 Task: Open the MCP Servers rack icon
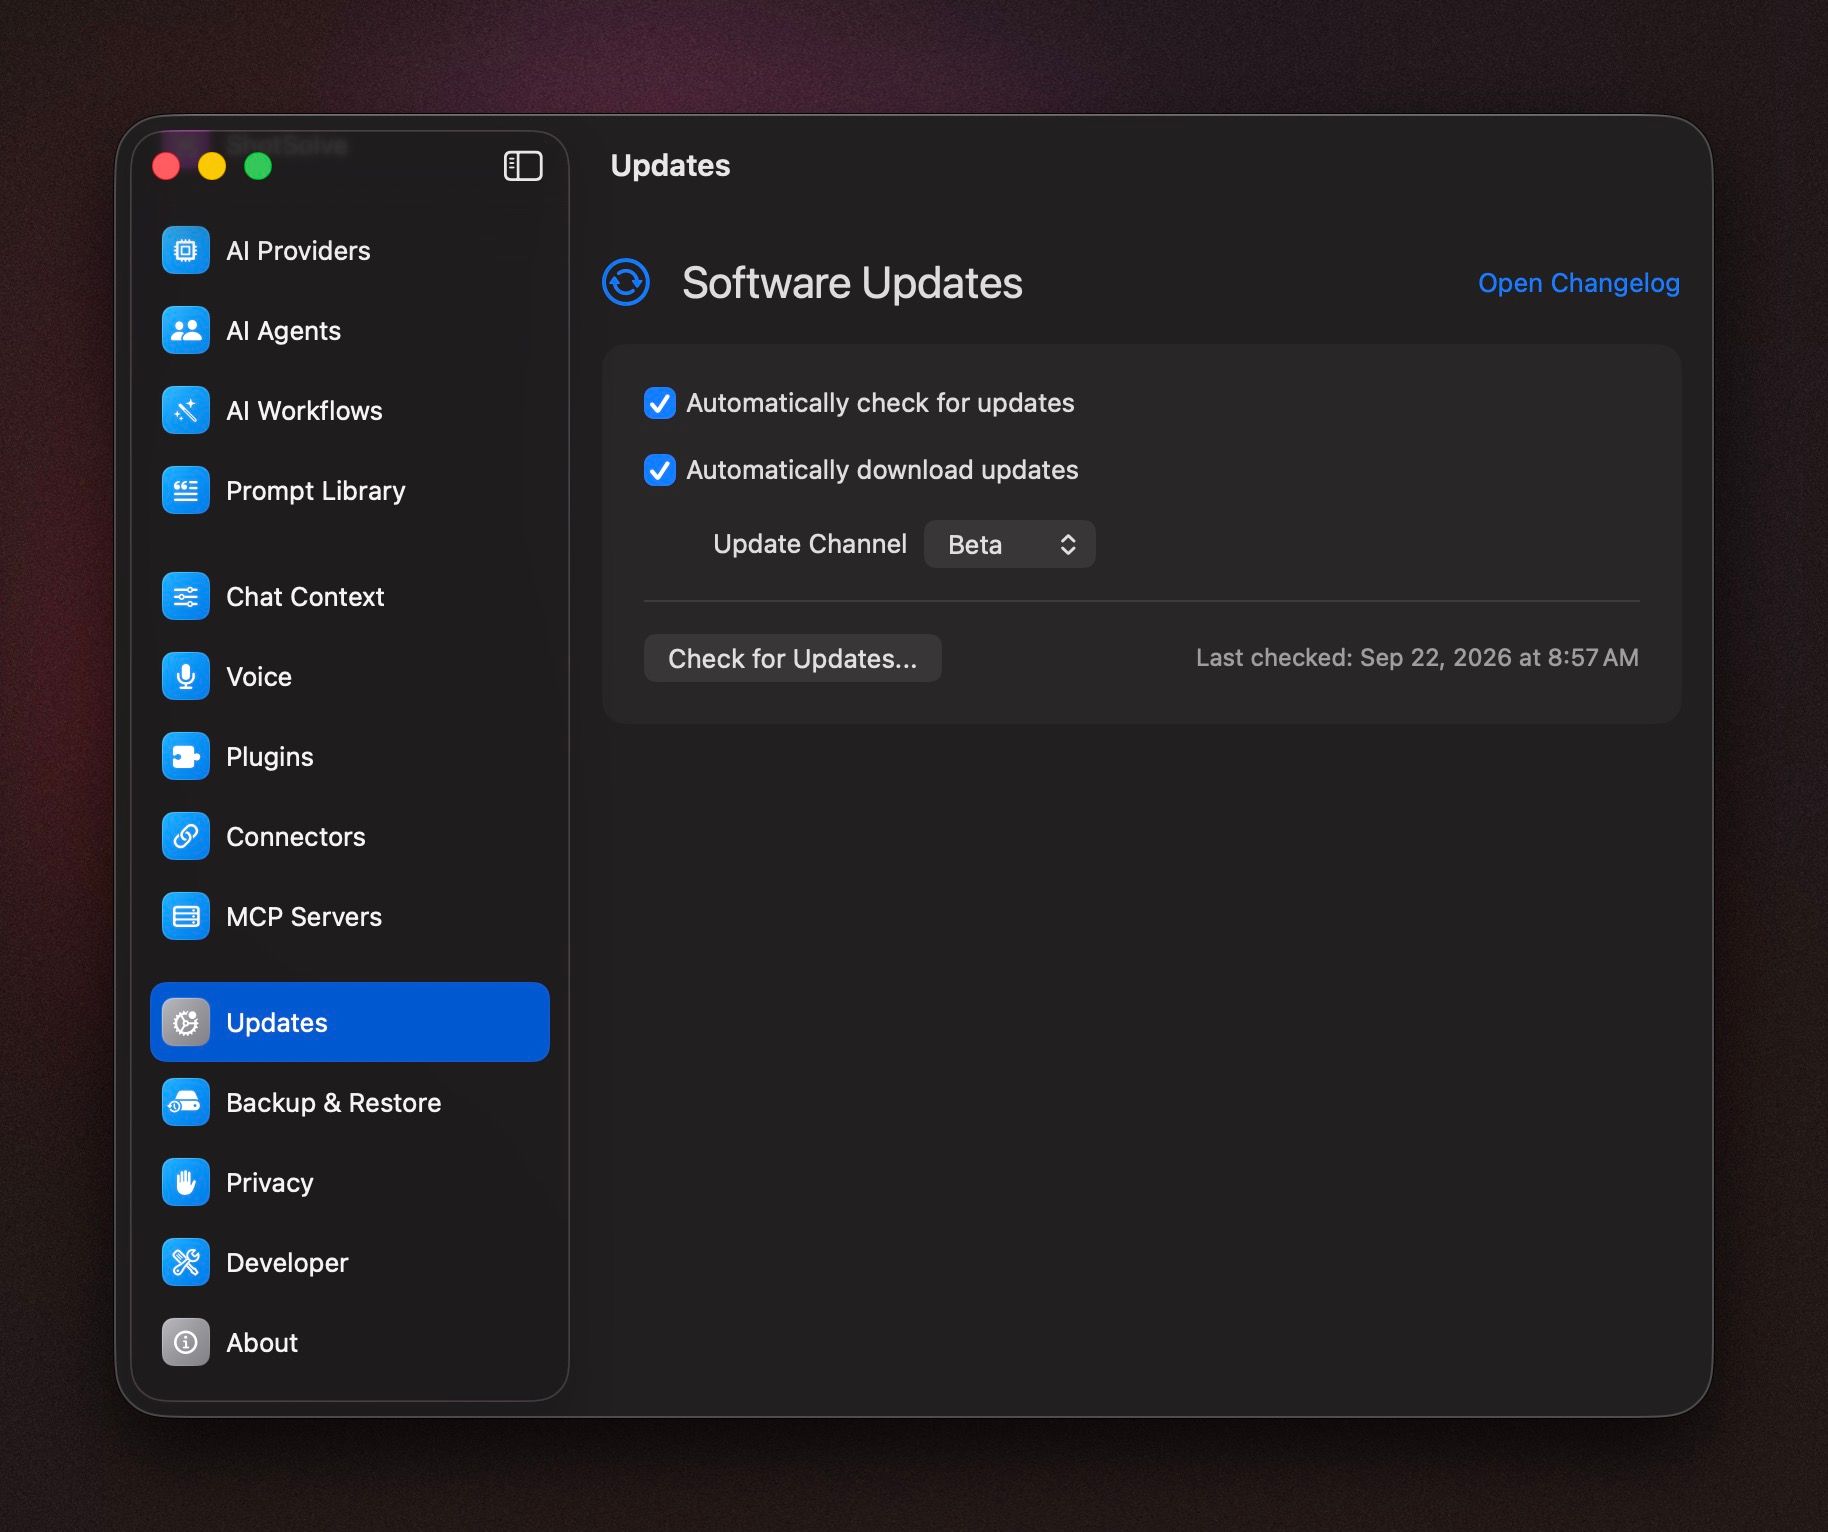pyautogui.click(x=186, y=916)
